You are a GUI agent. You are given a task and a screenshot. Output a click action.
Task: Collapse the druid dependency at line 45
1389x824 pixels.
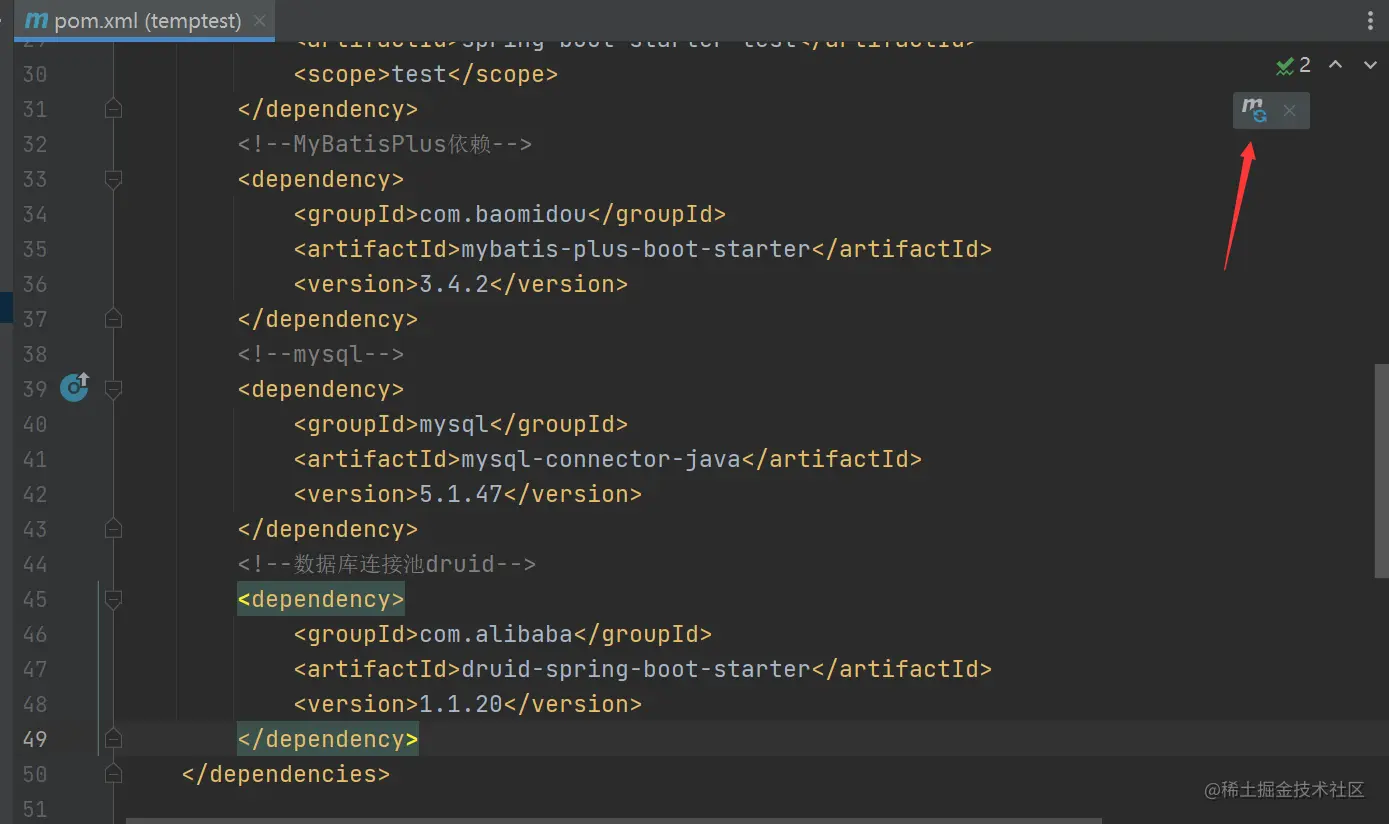[x=113, y=599]
